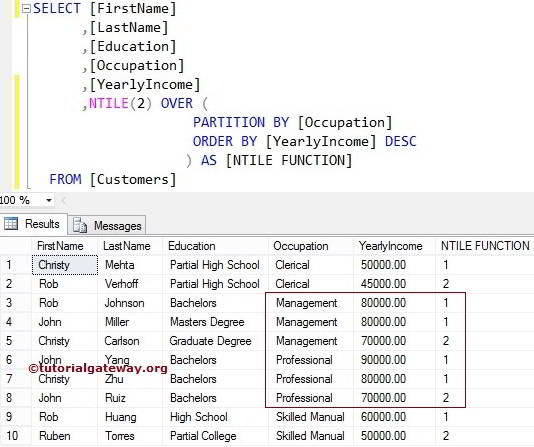This screenshot has height=447, width=534.
Task: Click the Ruben first name cell
Action: pos(65,436)
